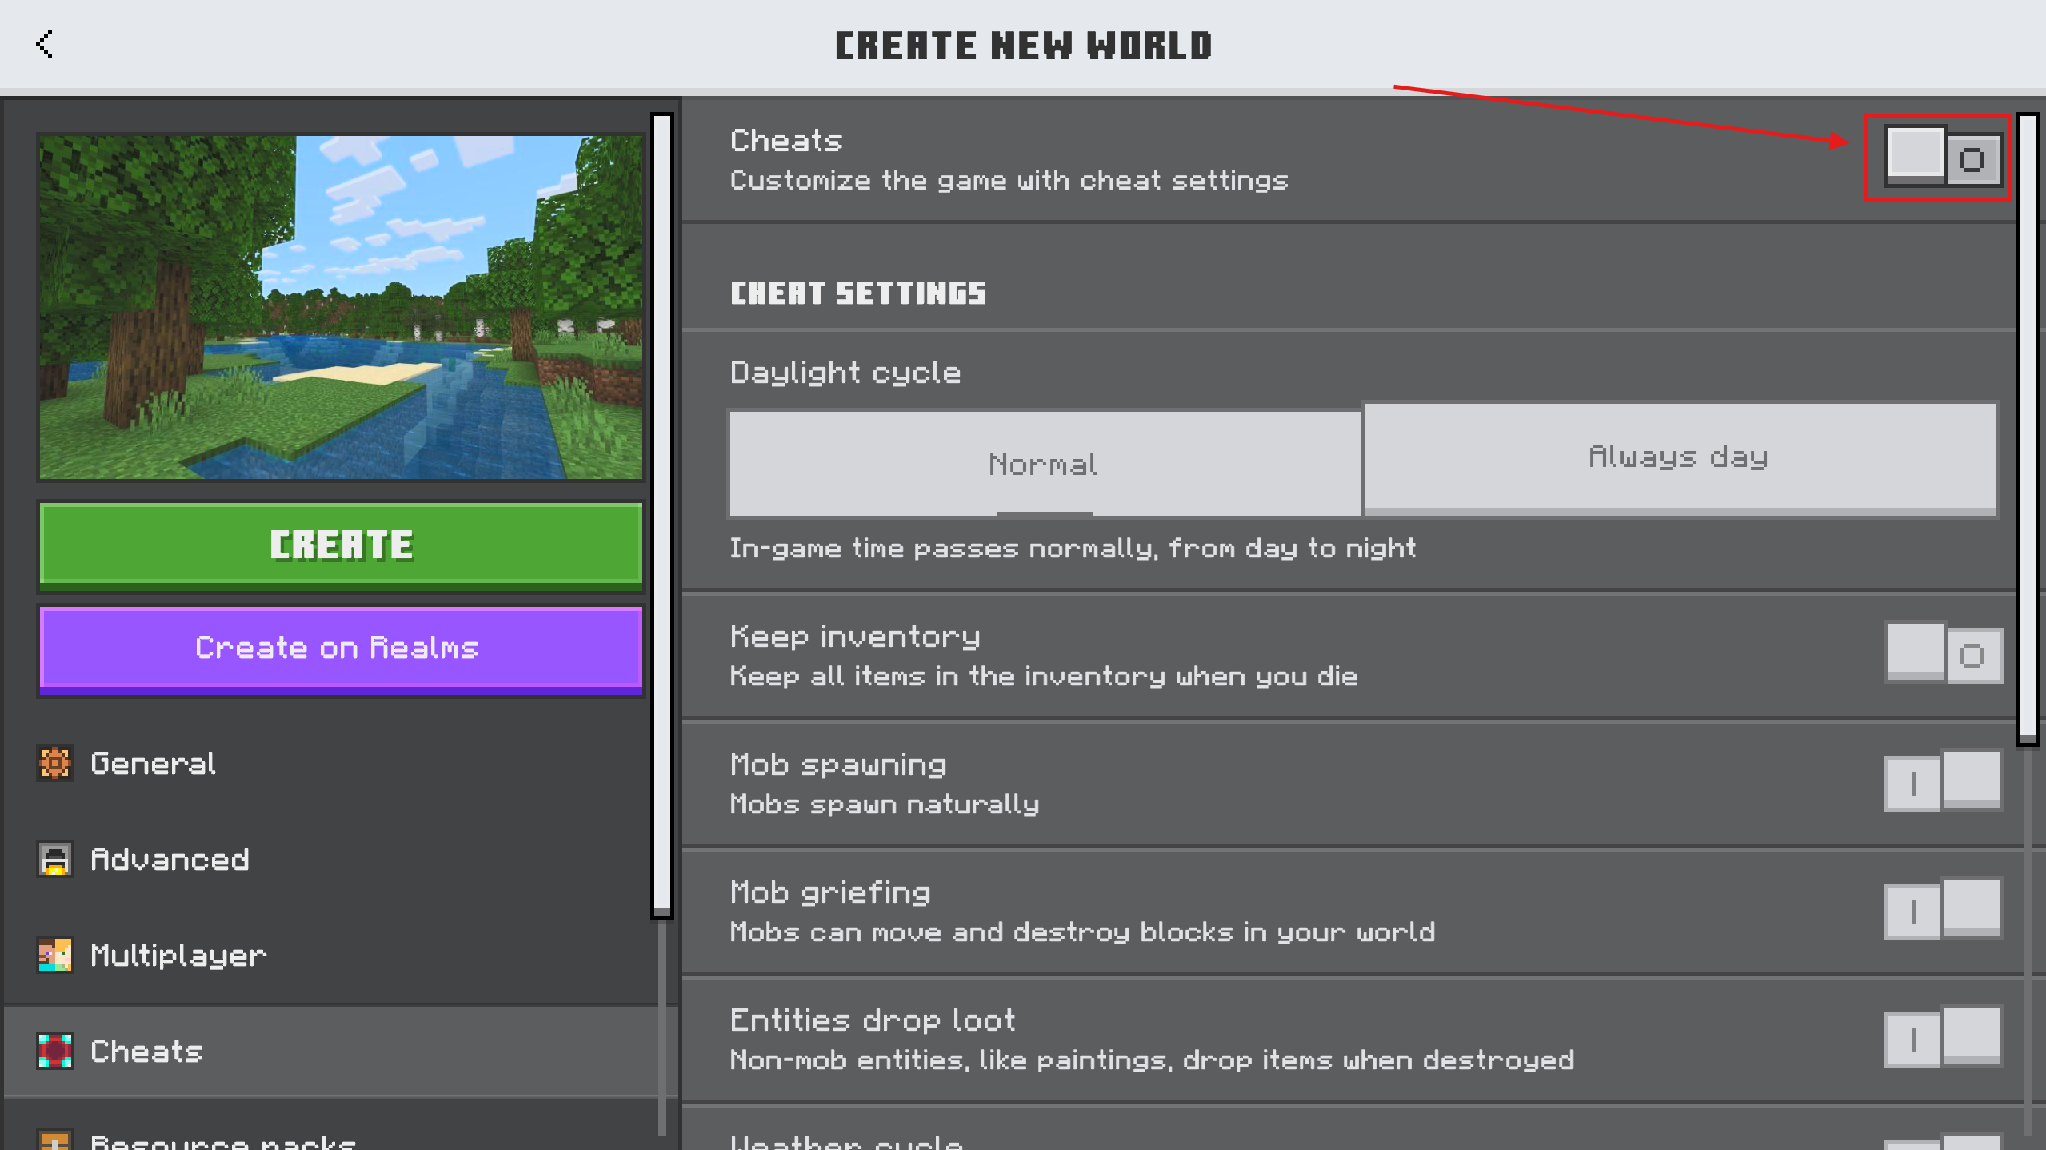Click the world preview thumbnail image
Screen dimensions: 2046x1150
point(341,308)
